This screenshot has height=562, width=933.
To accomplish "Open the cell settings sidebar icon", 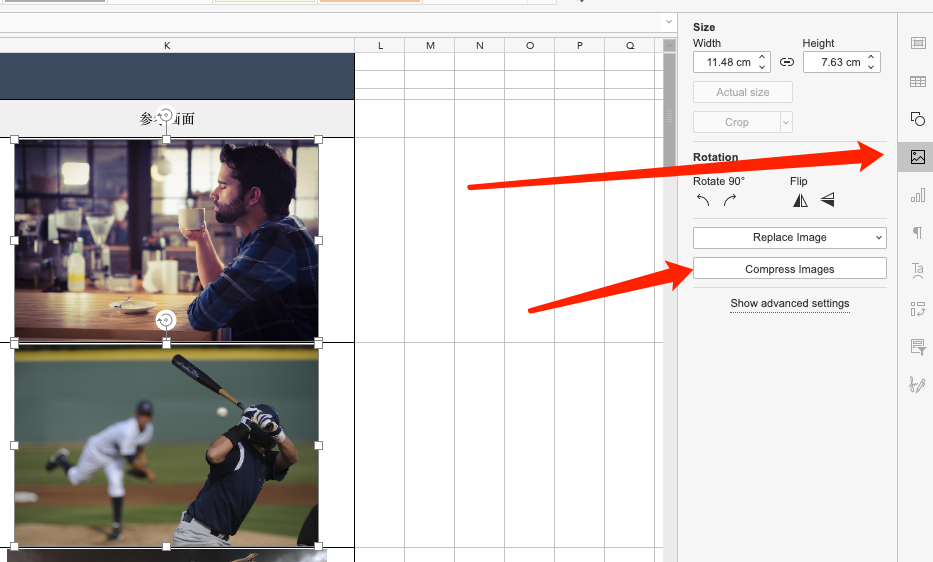I will coord(917,43).
